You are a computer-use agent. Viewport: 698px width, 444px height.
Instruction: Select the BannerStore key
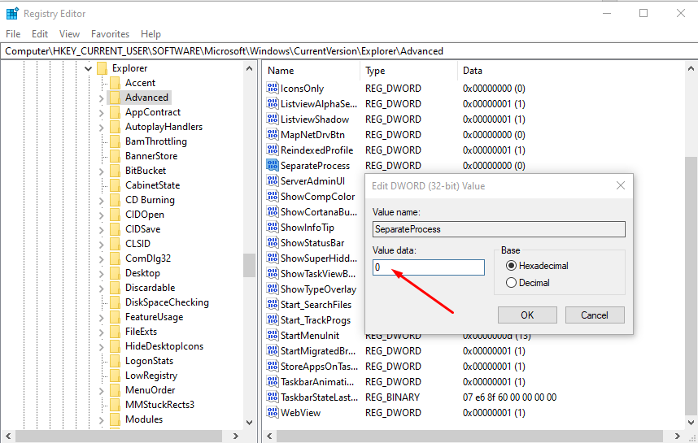pyautogui.click(x=151, y=155)
